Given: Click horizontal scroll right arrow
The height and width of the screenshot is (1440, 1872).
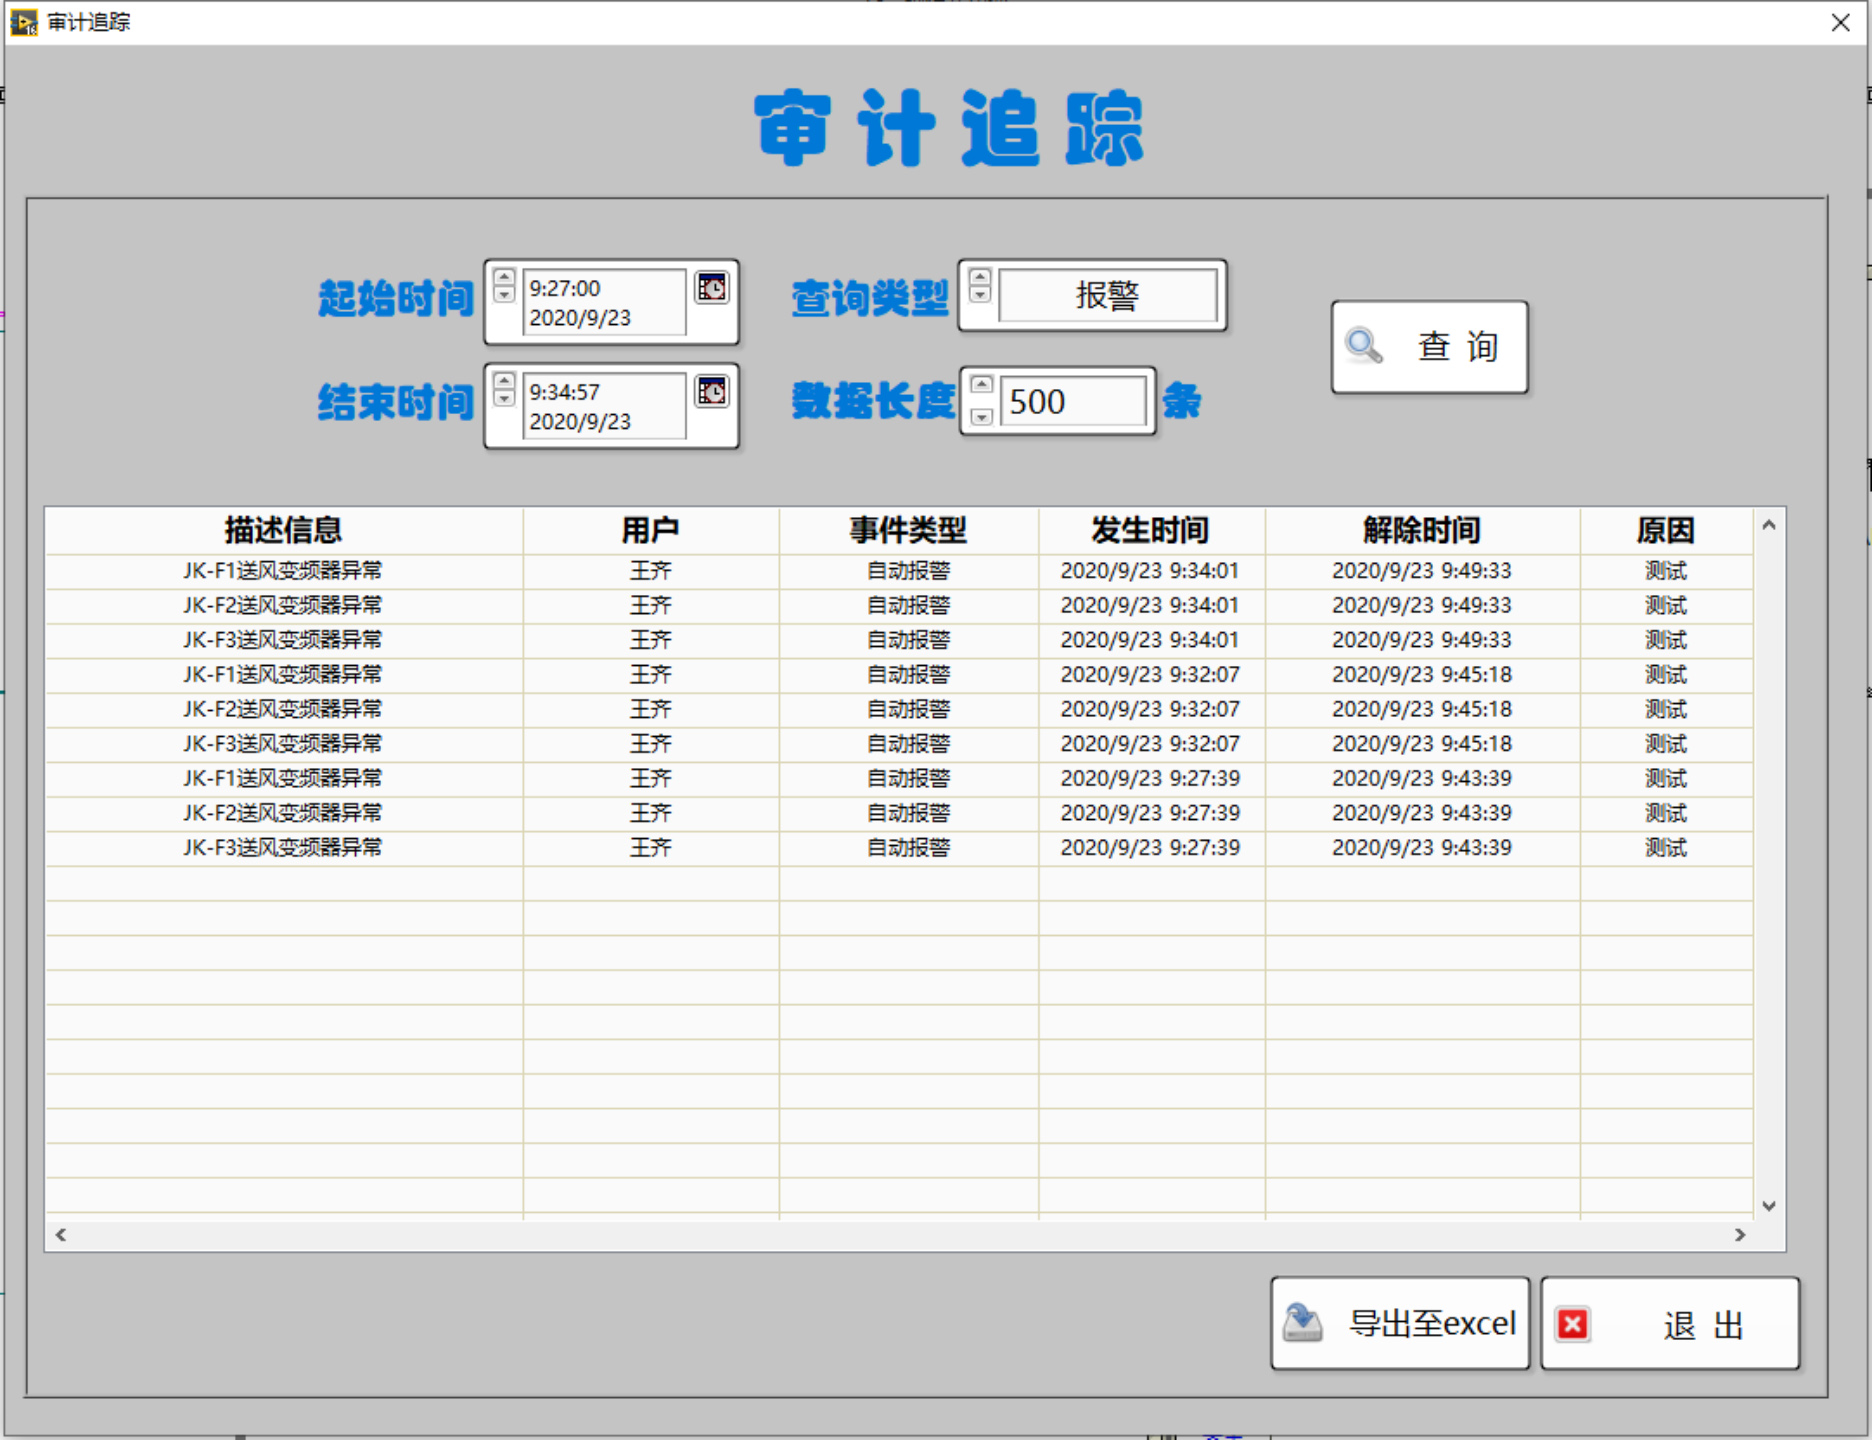Looking at the screenshot, I should (1740, 1235).
